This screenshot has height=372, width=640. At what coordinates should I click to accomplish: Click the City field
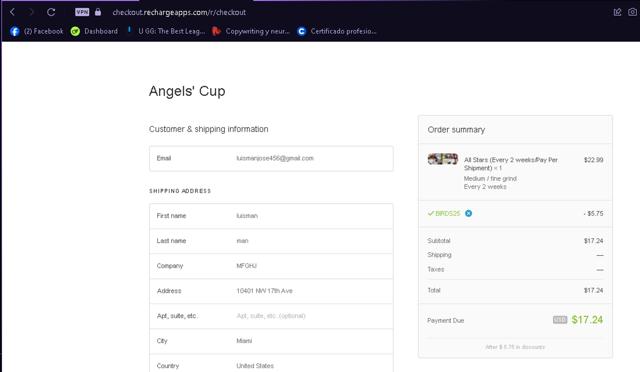pyautogui.click(x=271, y=341)
